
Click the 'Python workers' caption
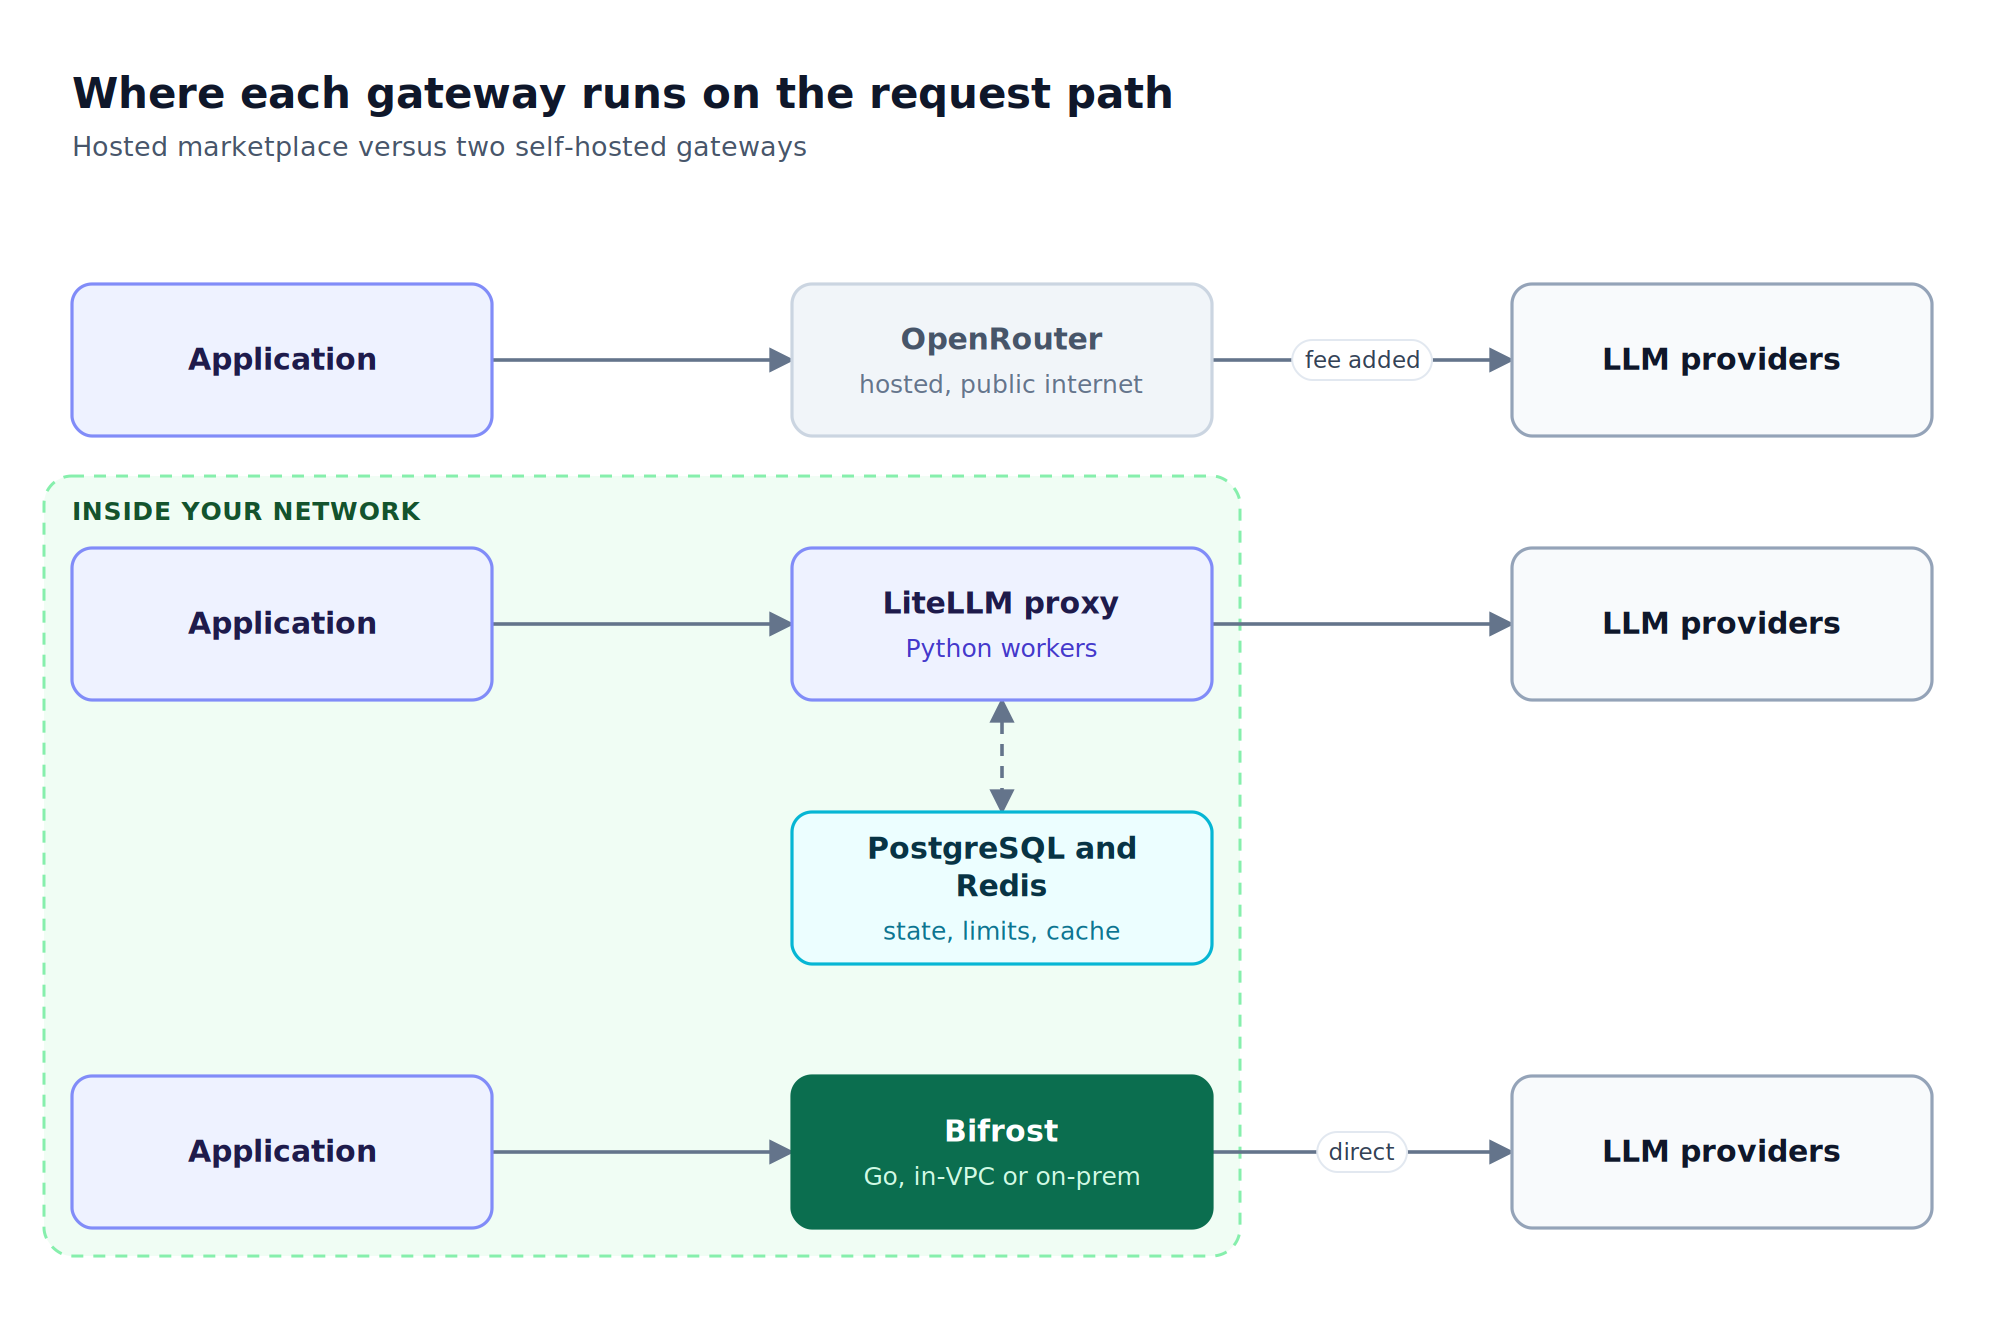(1001, 649)
